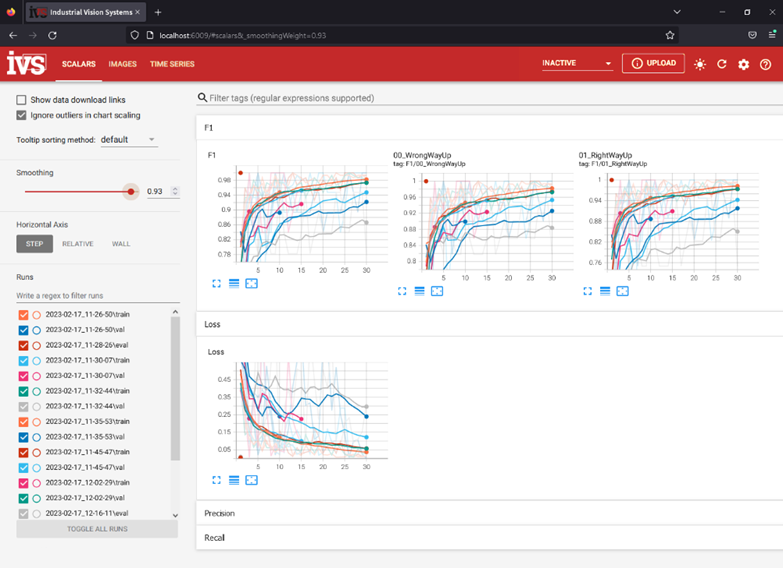Open the help question mark icon
The height and width of the screenshot is (568, 783).
point(765,64)
